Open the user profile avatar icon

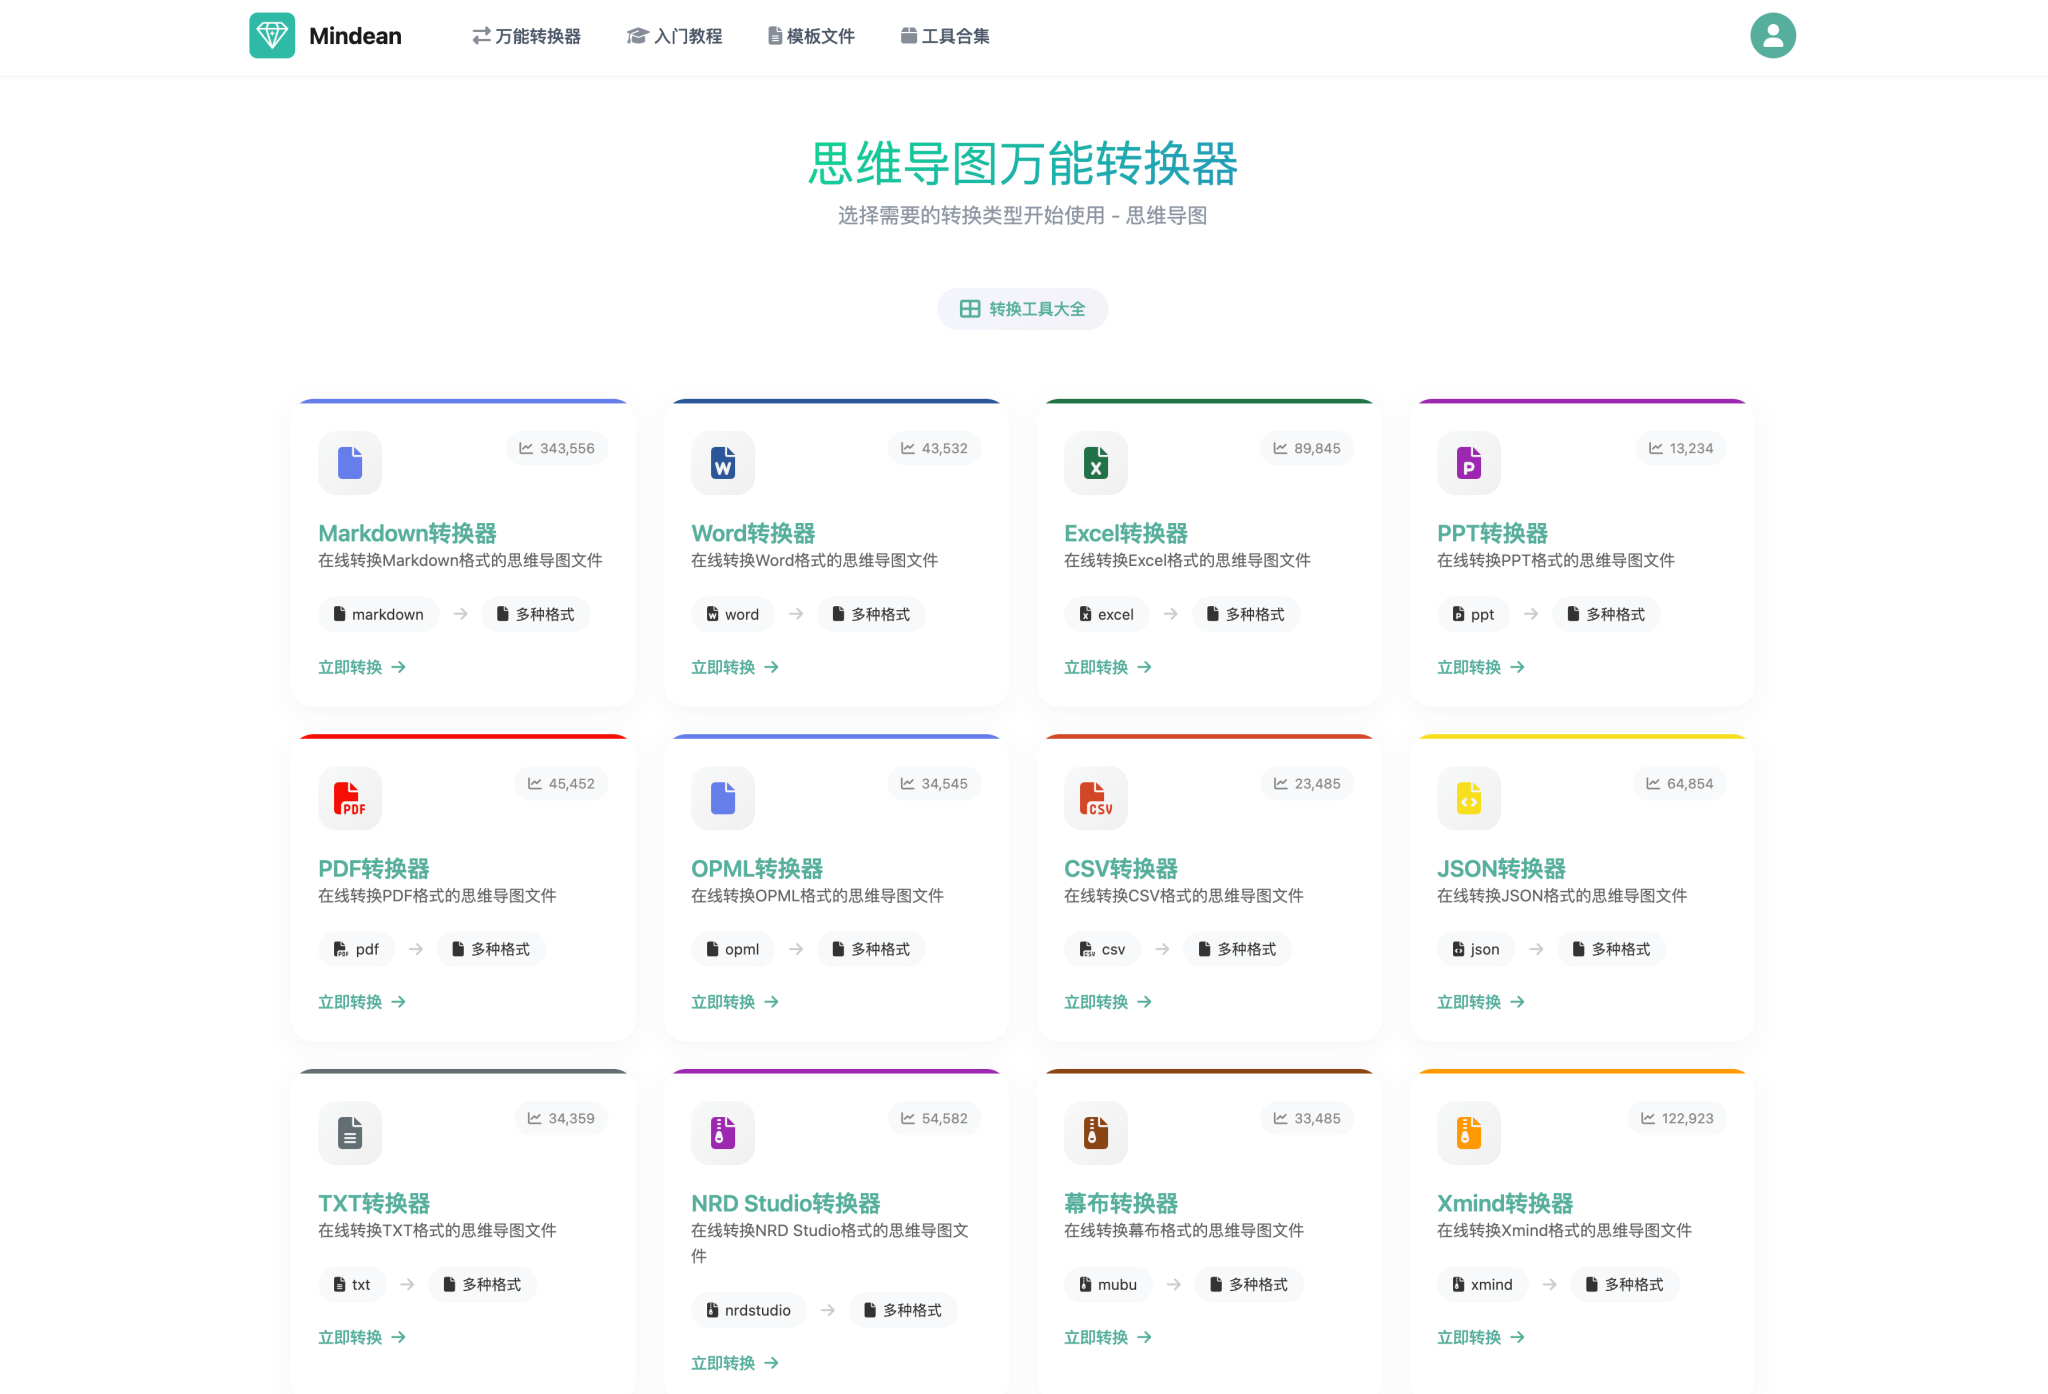[1772, 36]
